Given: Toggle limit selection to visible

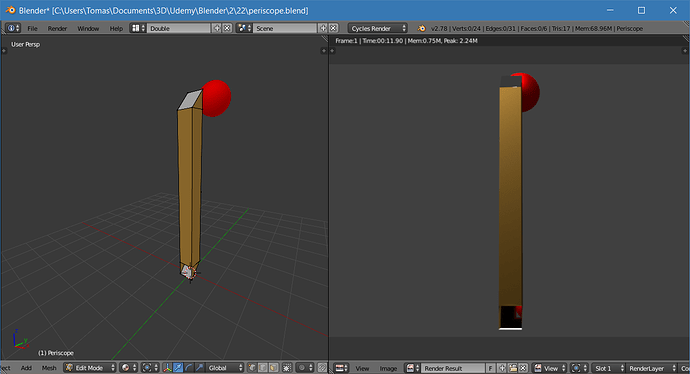Looking at the screenshot, I should pyautogui.click(x=287, y=368).
